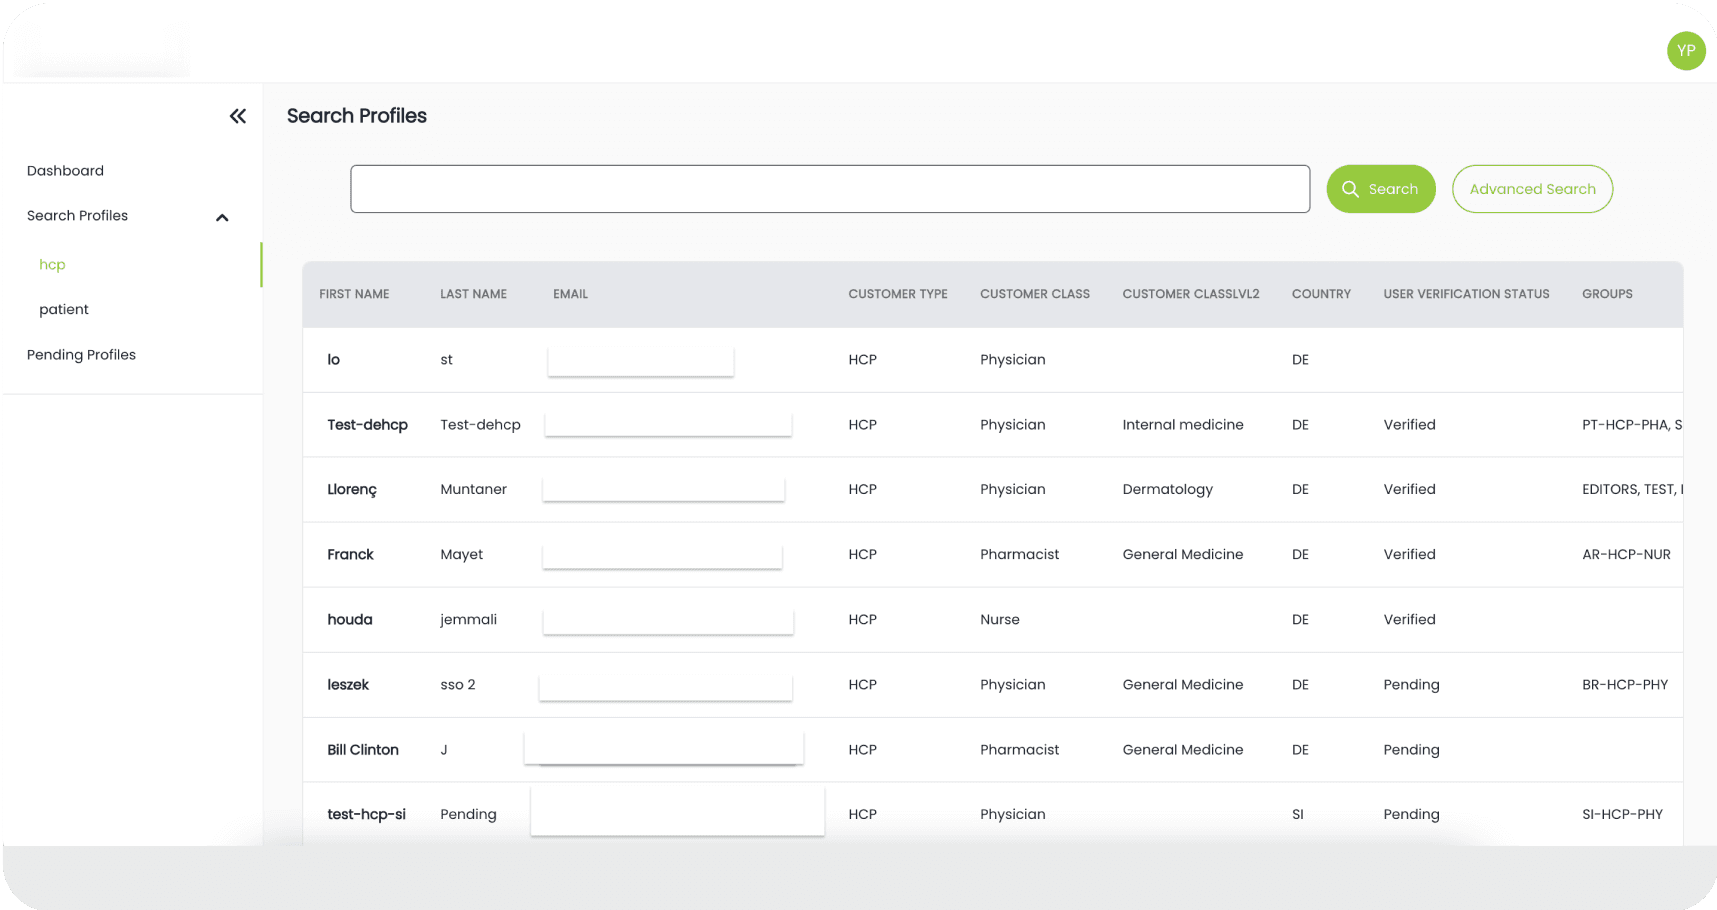The width and height of the screenshot is (1717, 910).
Task: Click the GROUPS column header
Action: [1607, 294]
